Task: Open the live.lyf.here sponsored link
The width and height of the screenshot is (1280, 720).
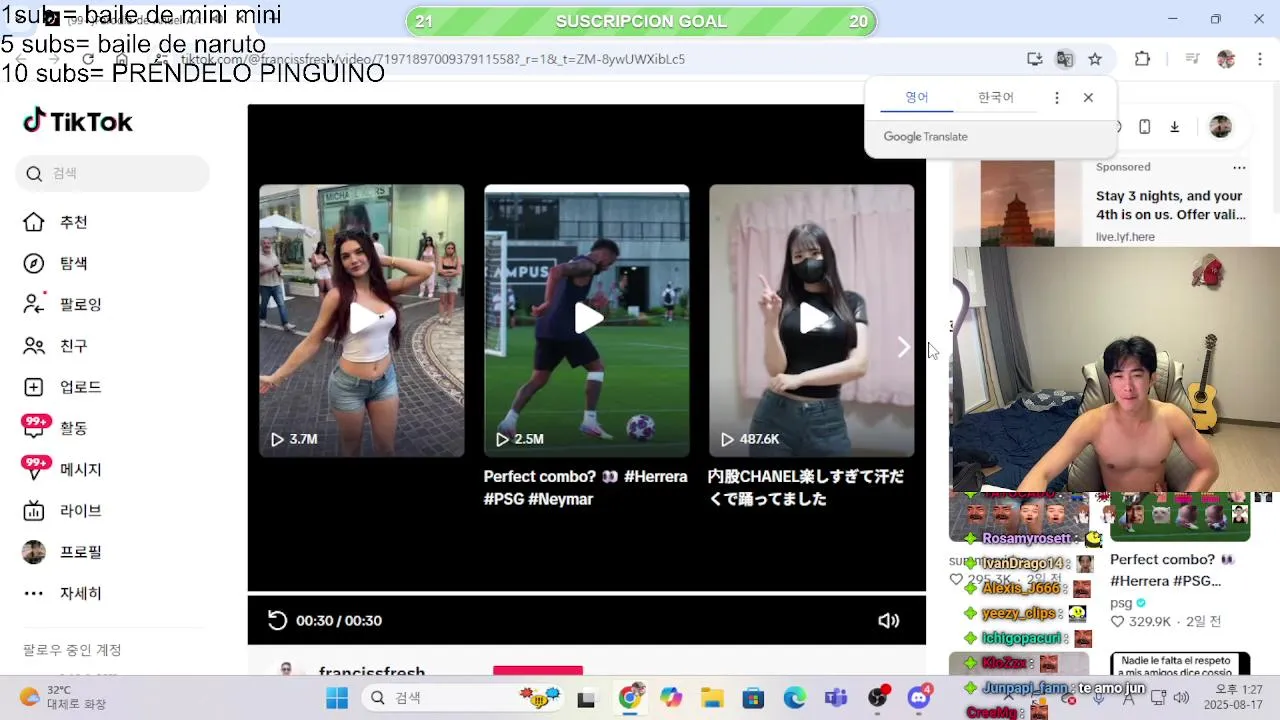Action: point(1125,237)
